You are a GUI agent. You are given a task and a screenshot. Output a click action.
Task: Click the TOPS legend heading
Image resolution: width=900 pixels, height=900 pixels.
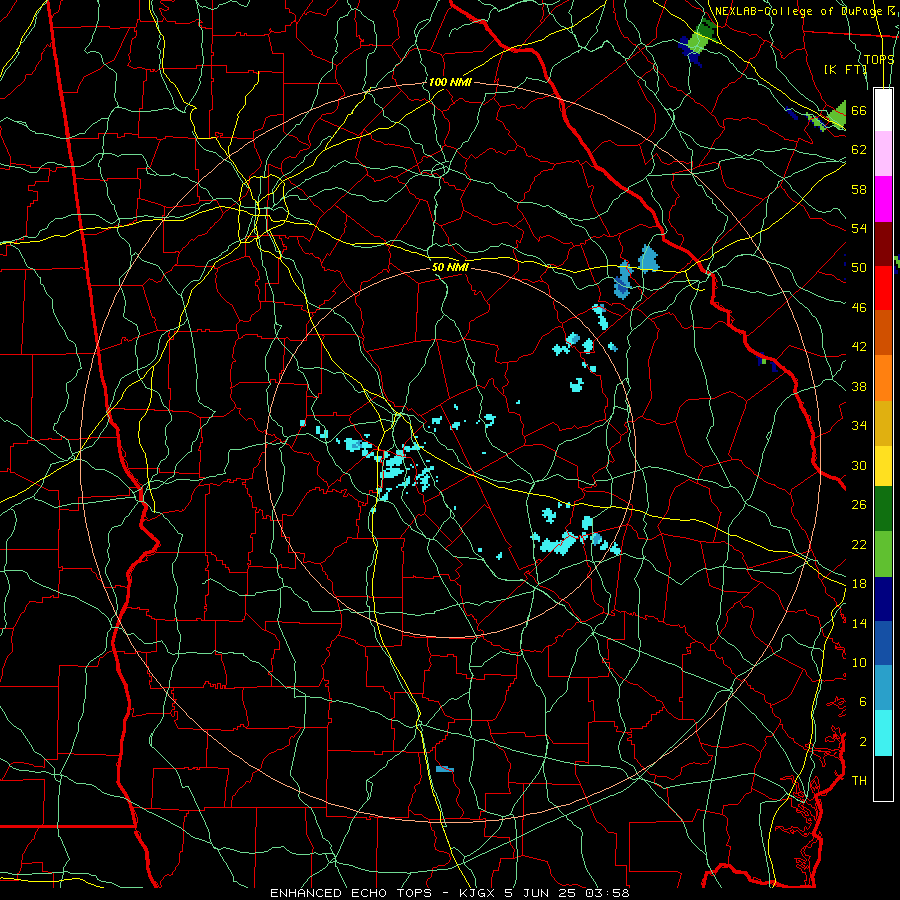click(x=879, y=59)
